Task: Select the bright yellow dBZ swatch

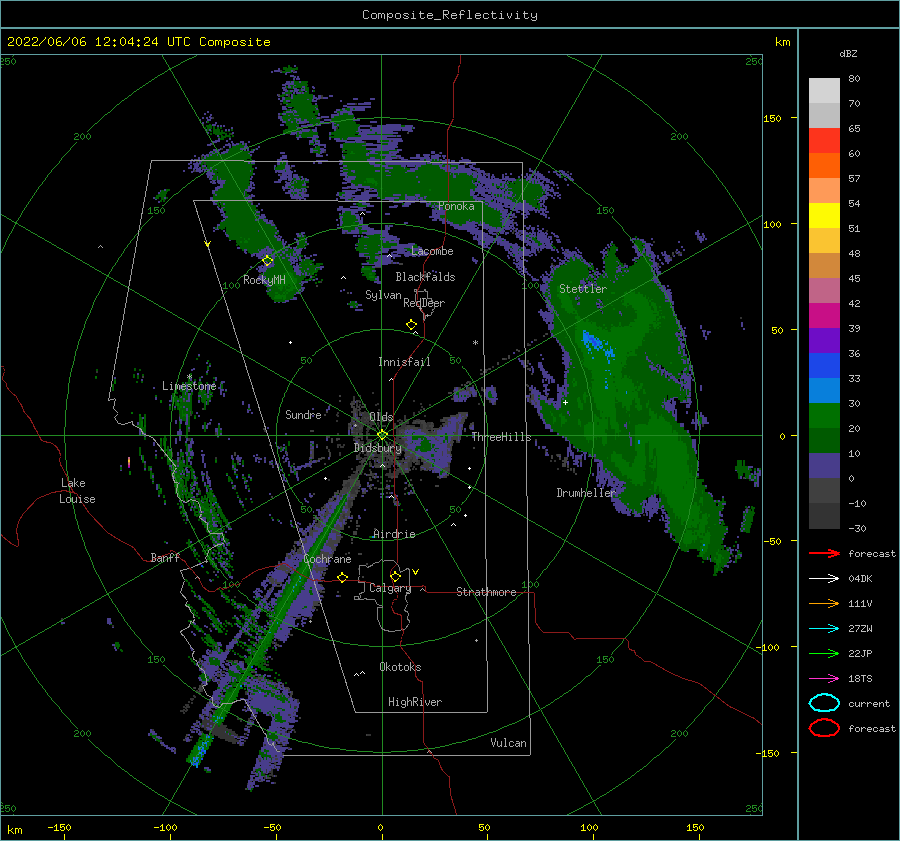Action: tap(824, 215)
